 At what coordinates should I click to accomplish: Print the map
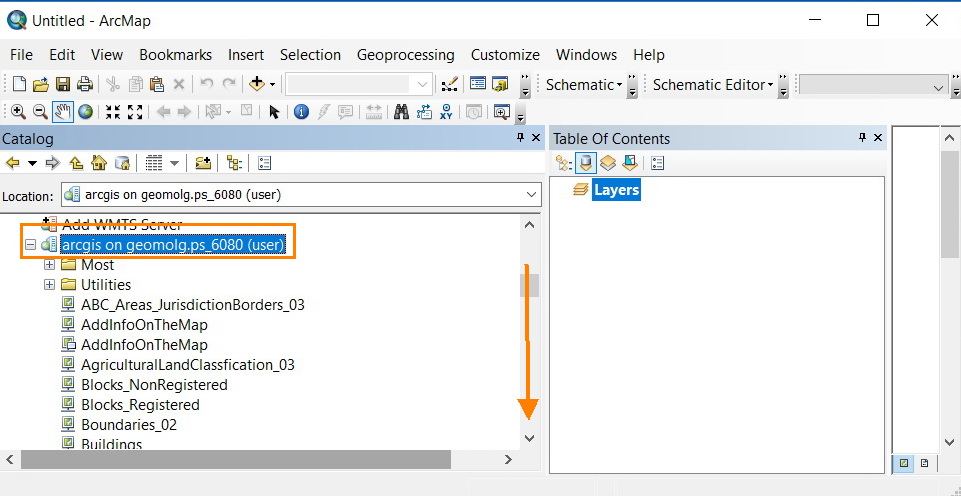click(x=85, y=84)
